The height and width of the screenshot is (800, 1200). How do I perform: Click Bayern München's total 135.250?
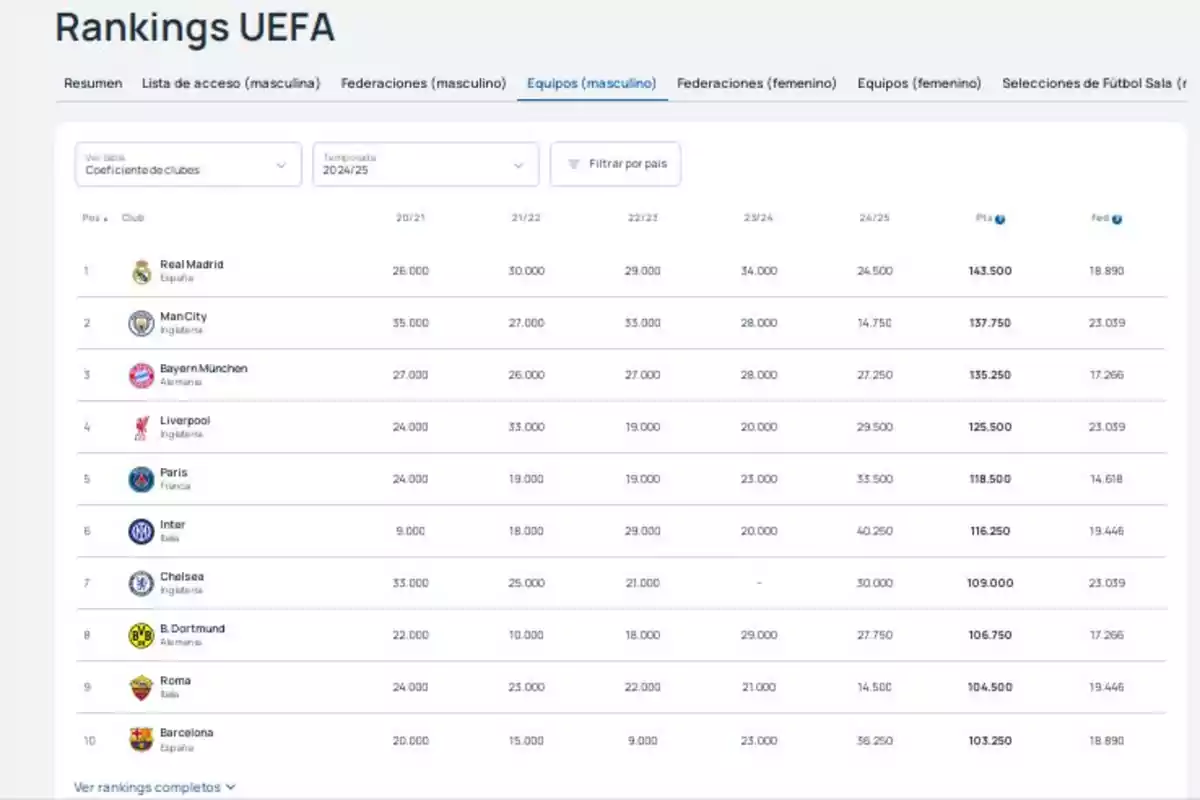pos(990,375)
